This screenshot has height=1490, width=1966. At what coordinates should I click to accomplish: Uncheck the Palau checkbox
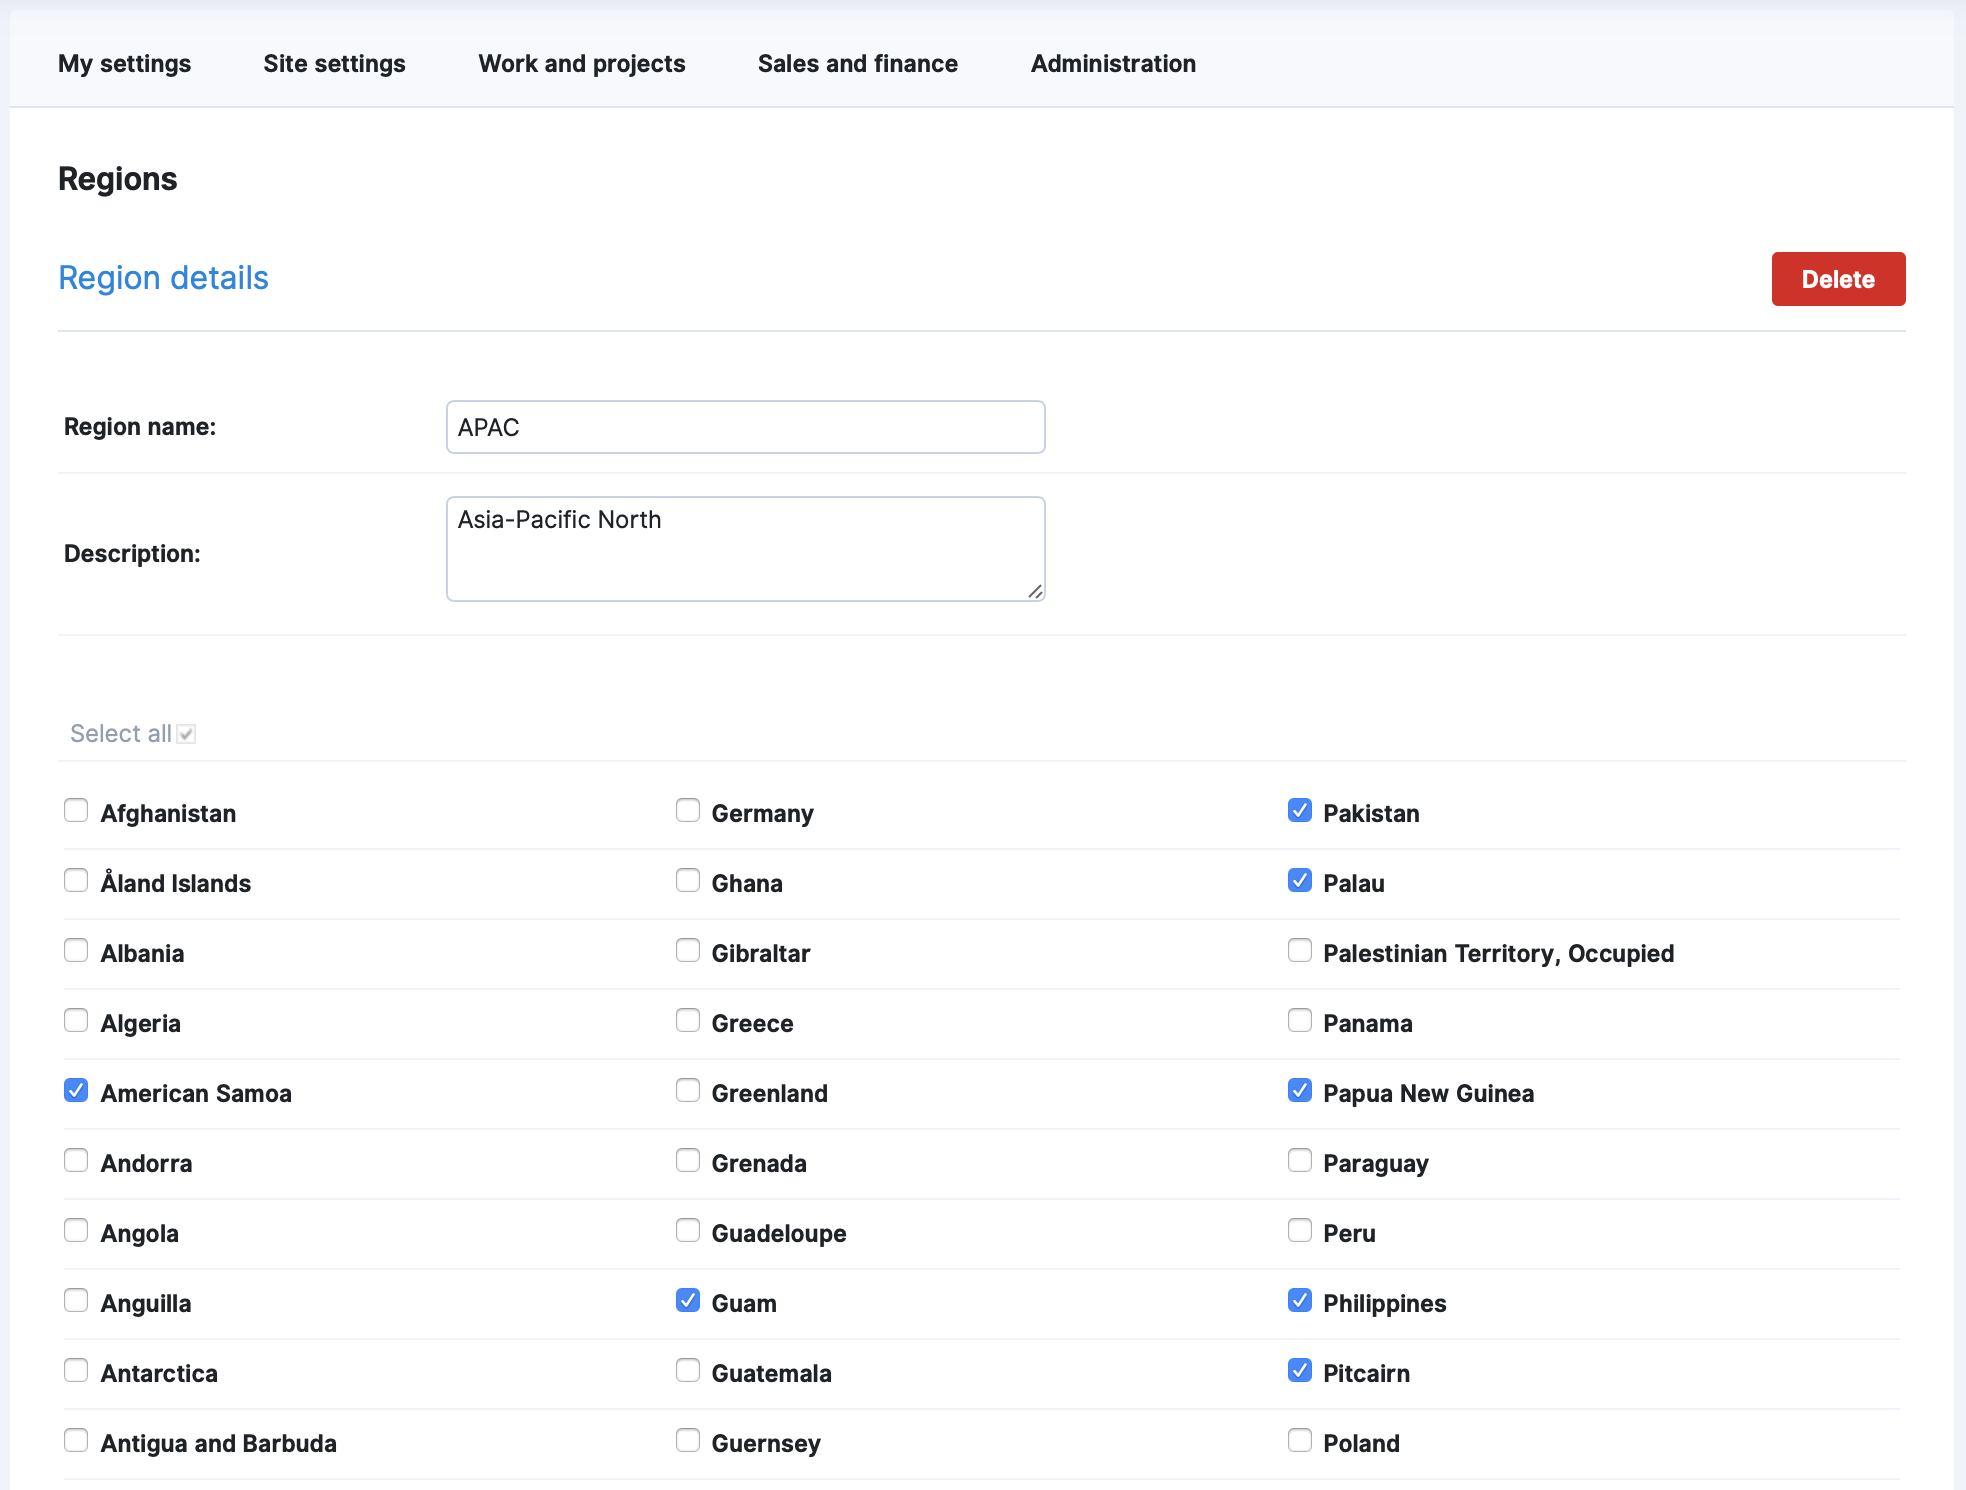(1300, 880)
